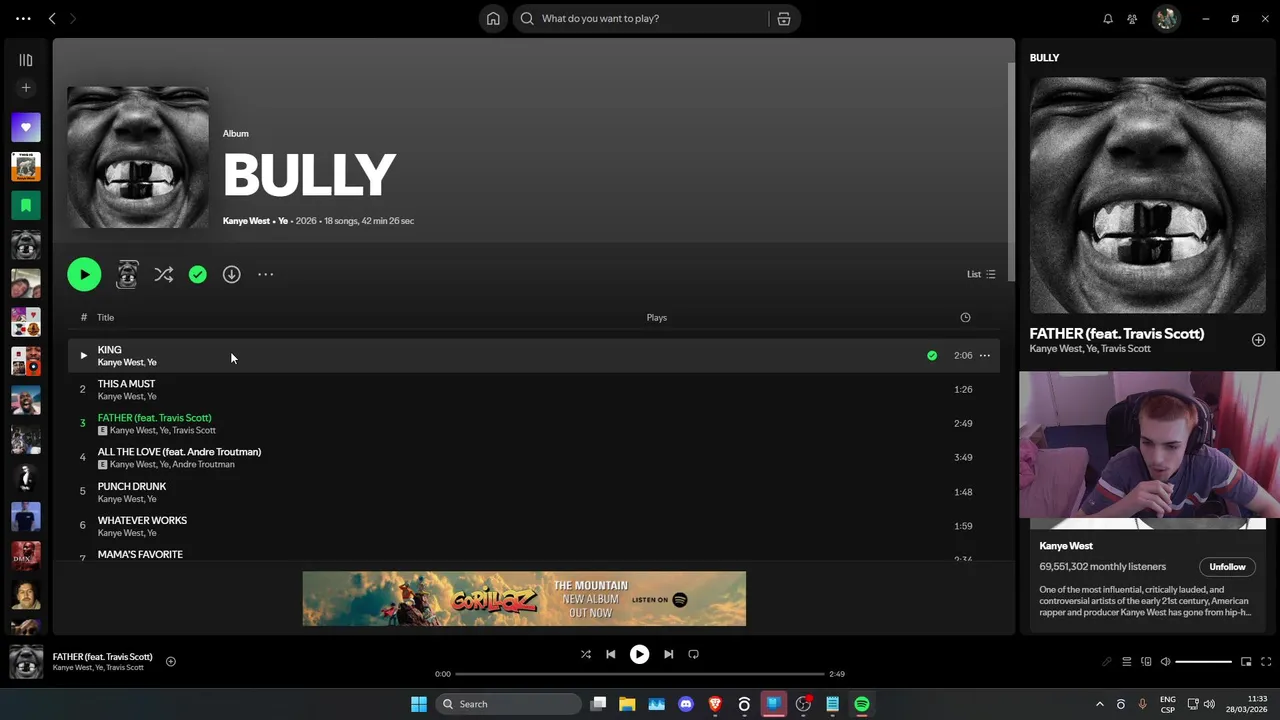Open notifications bell
Screen dimensions: 1280x720
click(1108, 18)
